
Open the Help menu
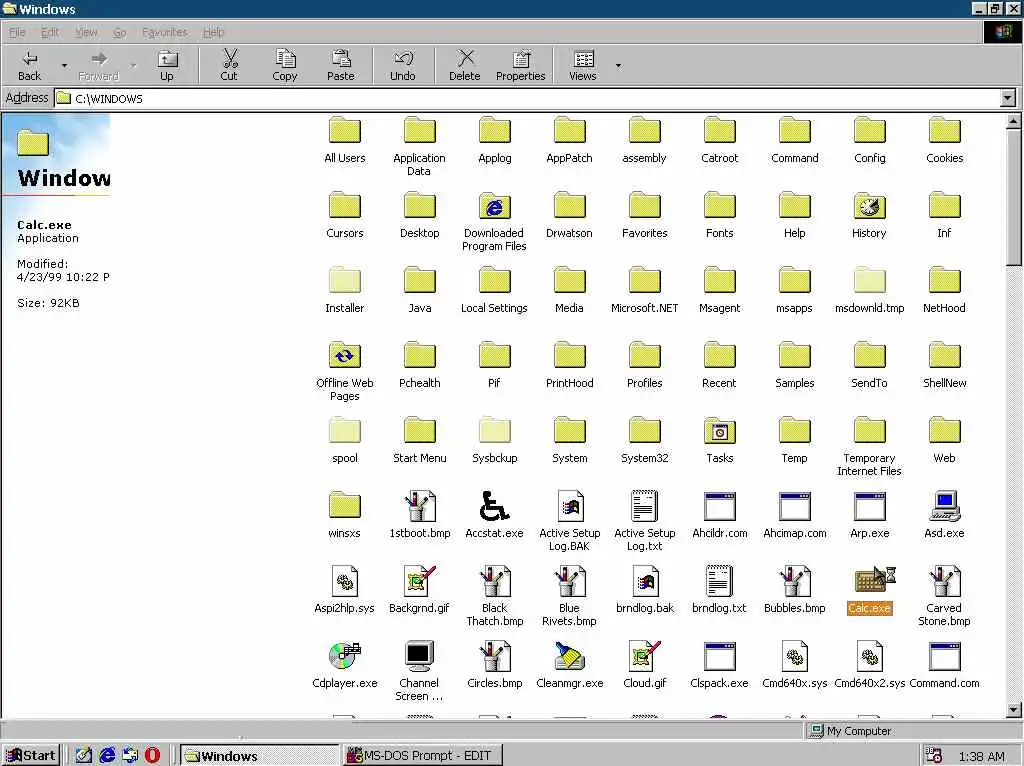point(214,32)
